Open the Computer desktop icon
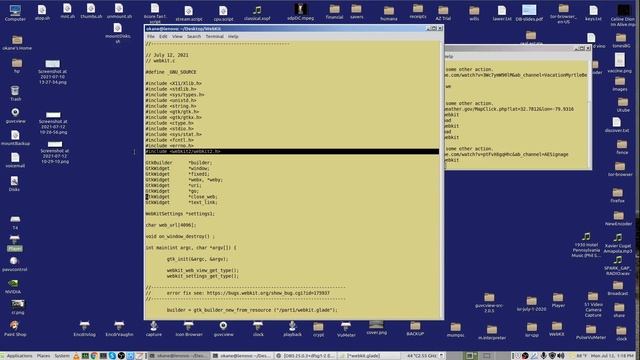Screen dimensions: 640x360 15,13
